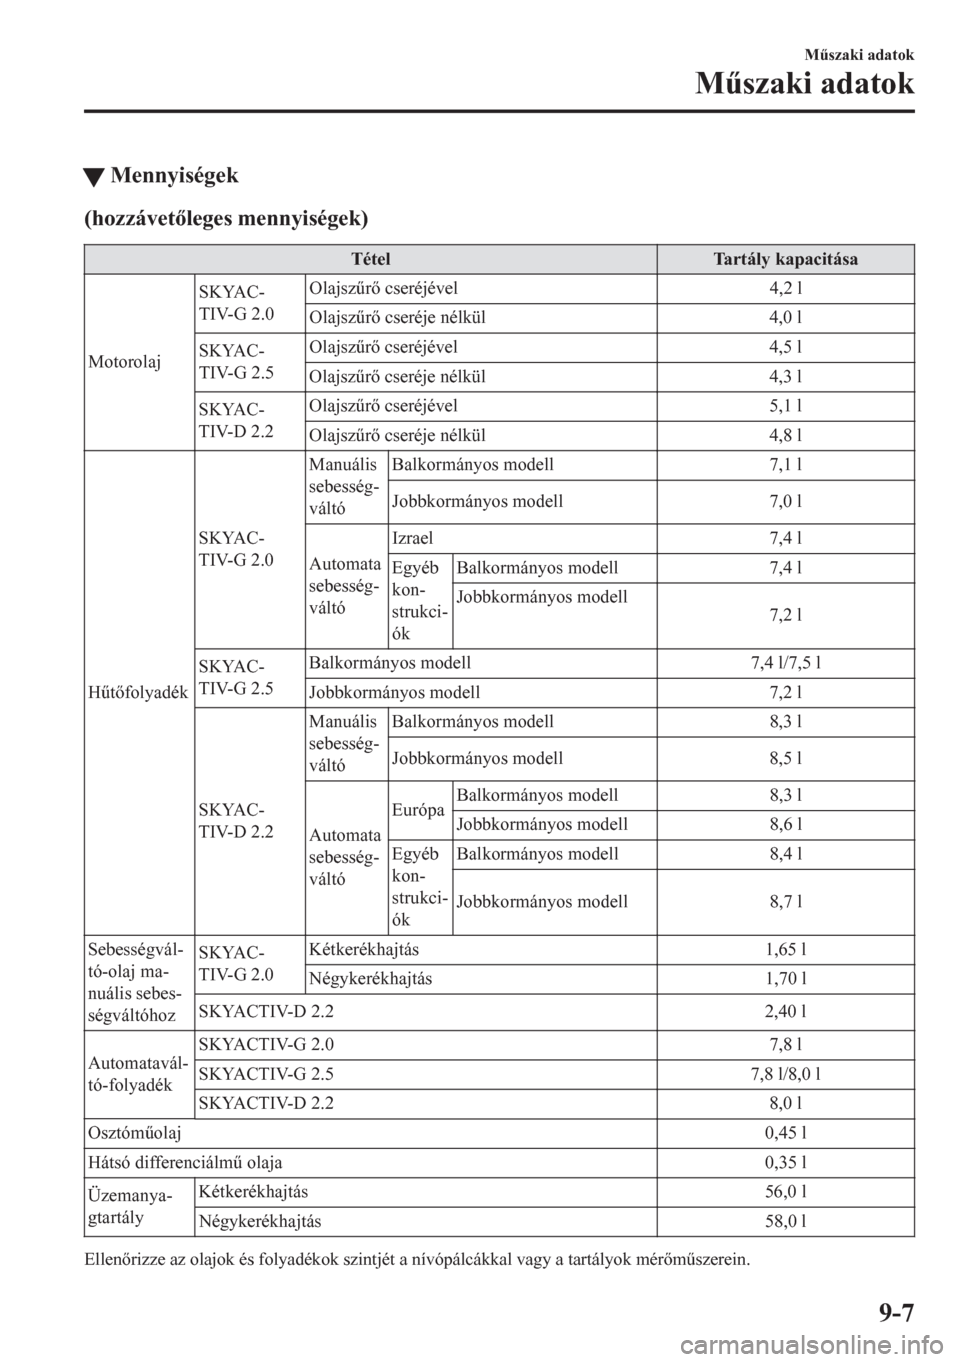
Task: Select the "0,45 l" capacity value
Action: (786, 1133)
